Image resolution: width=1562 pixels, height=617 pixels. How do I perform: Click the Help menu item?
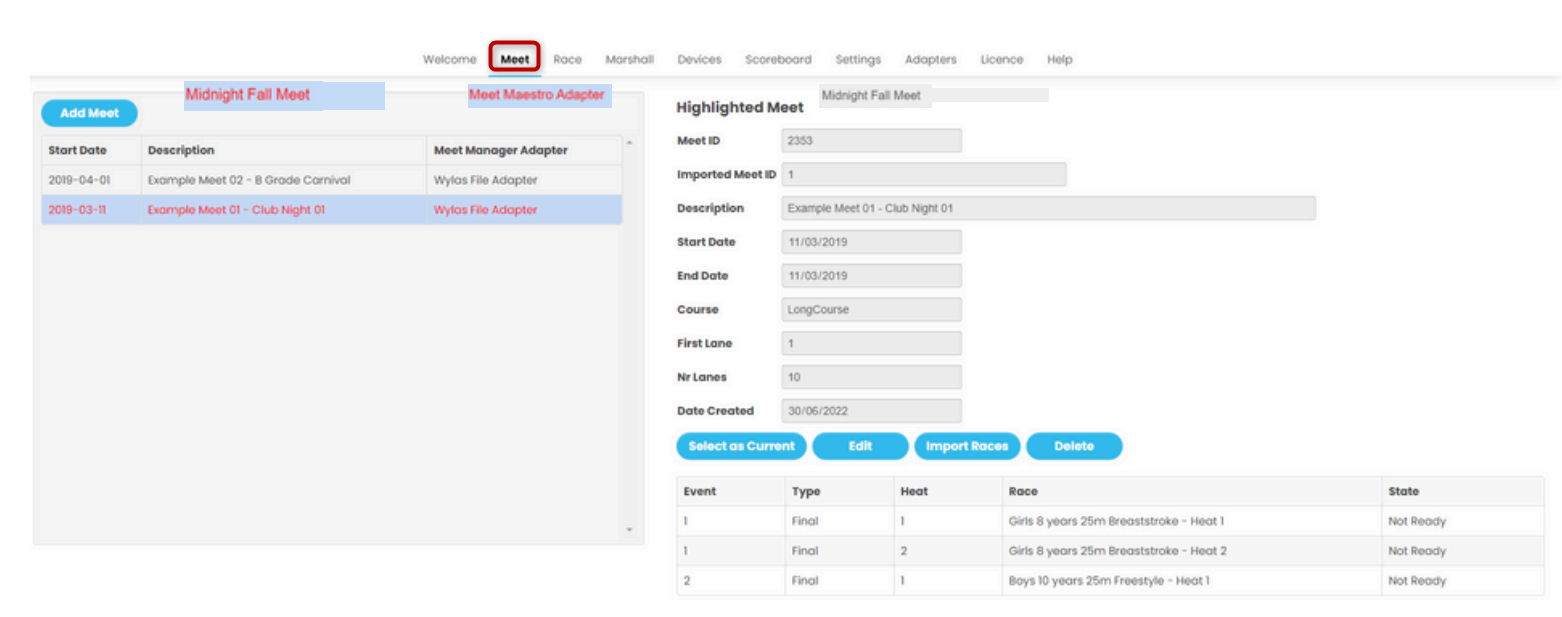pyautogui.click(x=1059, y=60)
